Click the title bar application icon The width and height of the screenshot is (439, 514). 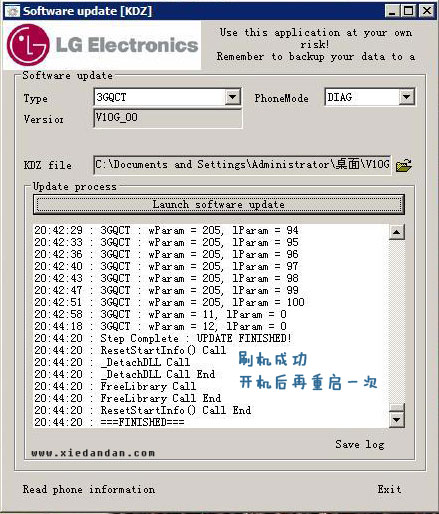tap(13, 11)
